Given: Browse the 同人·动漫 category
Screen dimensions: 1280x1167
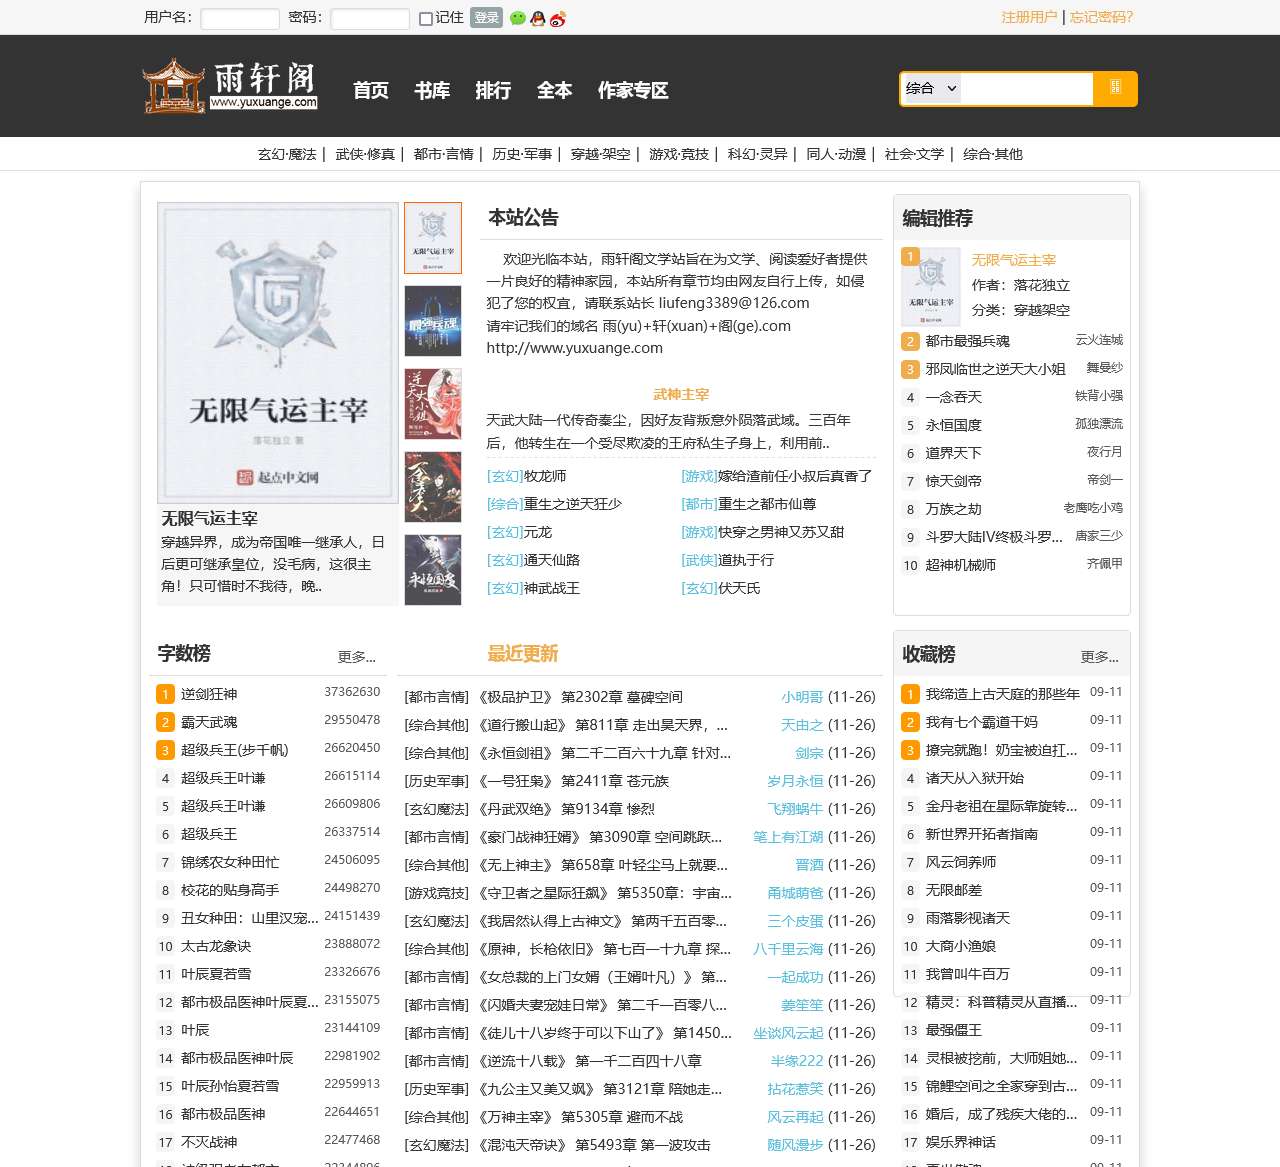Looking at the screenshot, I should pyautogui.click(x=836, y=154).
